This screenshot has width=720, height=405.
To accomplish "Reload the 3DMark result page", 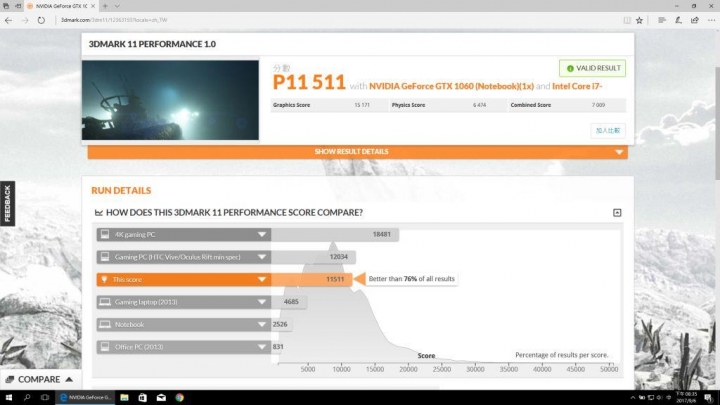I will [x=41, y=20].
